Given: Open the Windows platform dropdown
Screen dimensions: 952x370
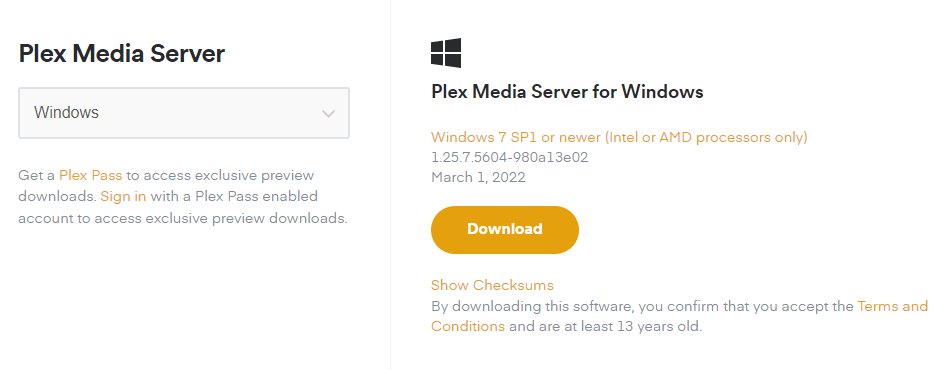Looking at the screenshot, I should point(184,113).
